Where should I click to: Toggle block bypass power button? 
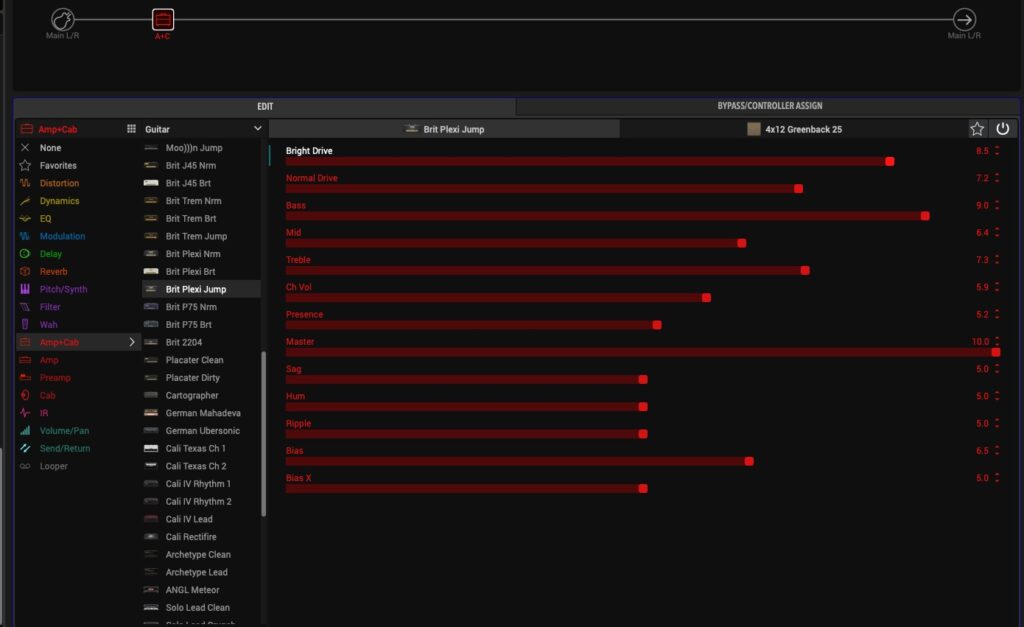coord(1002,129)
